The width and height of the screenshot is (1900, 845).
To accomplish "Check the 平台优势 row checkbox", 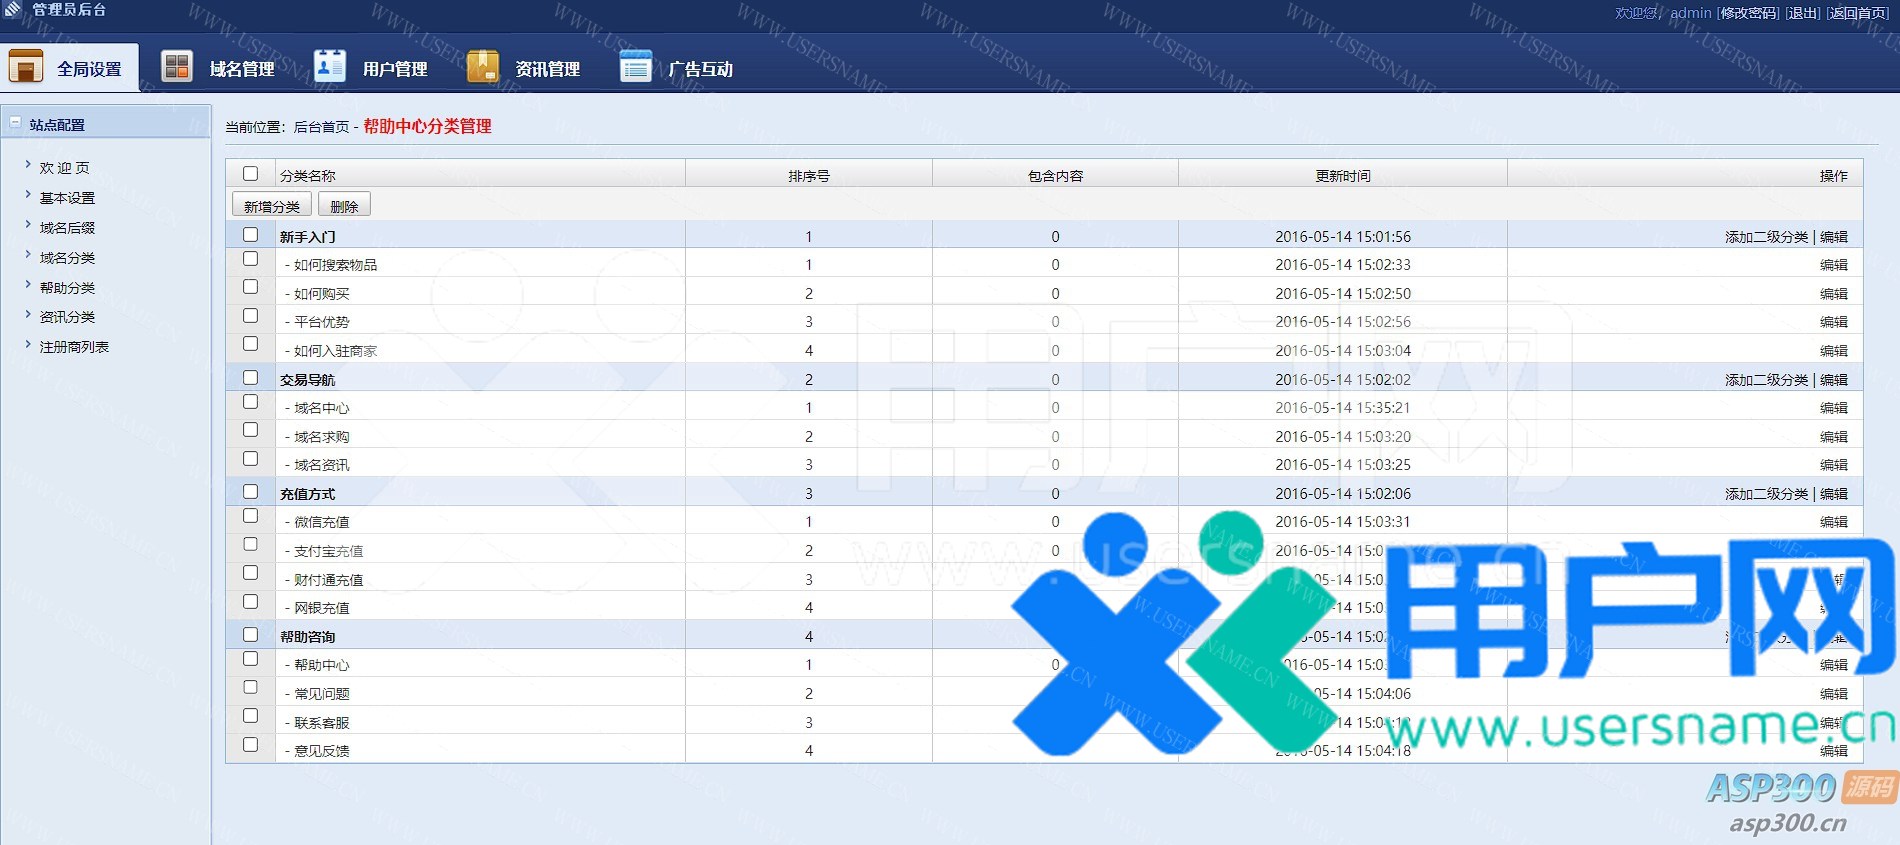I will tap(251, 316).
